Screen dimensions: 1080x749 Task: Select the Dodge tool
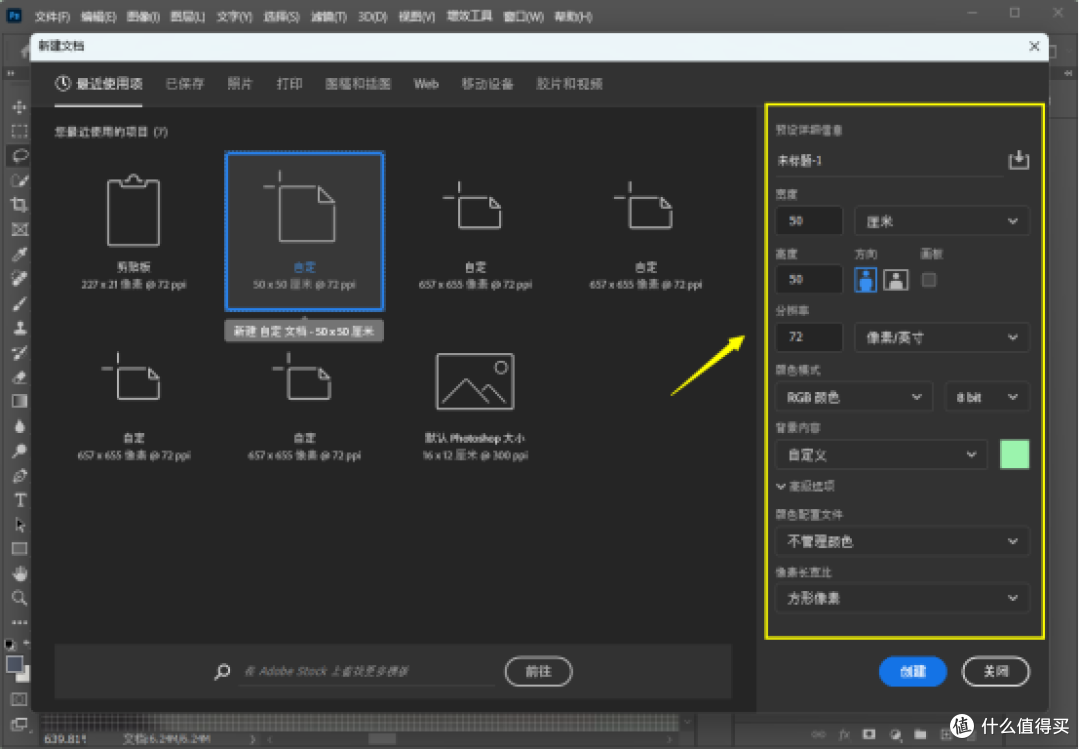coord(19,451)
